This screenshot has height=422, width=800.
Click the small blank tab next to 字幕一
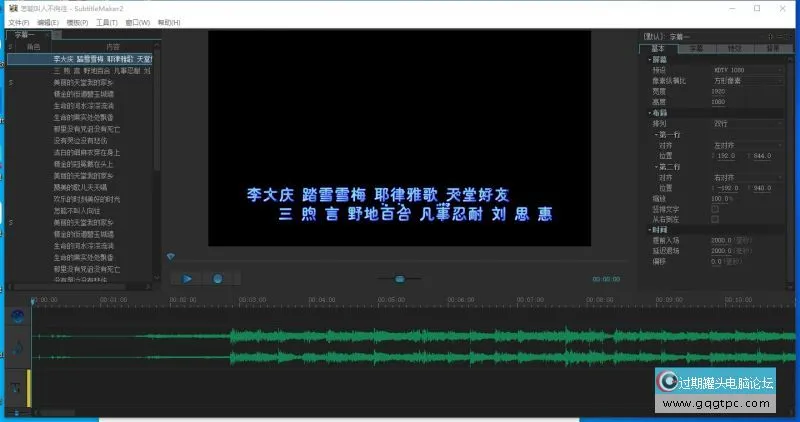point(57,35)
